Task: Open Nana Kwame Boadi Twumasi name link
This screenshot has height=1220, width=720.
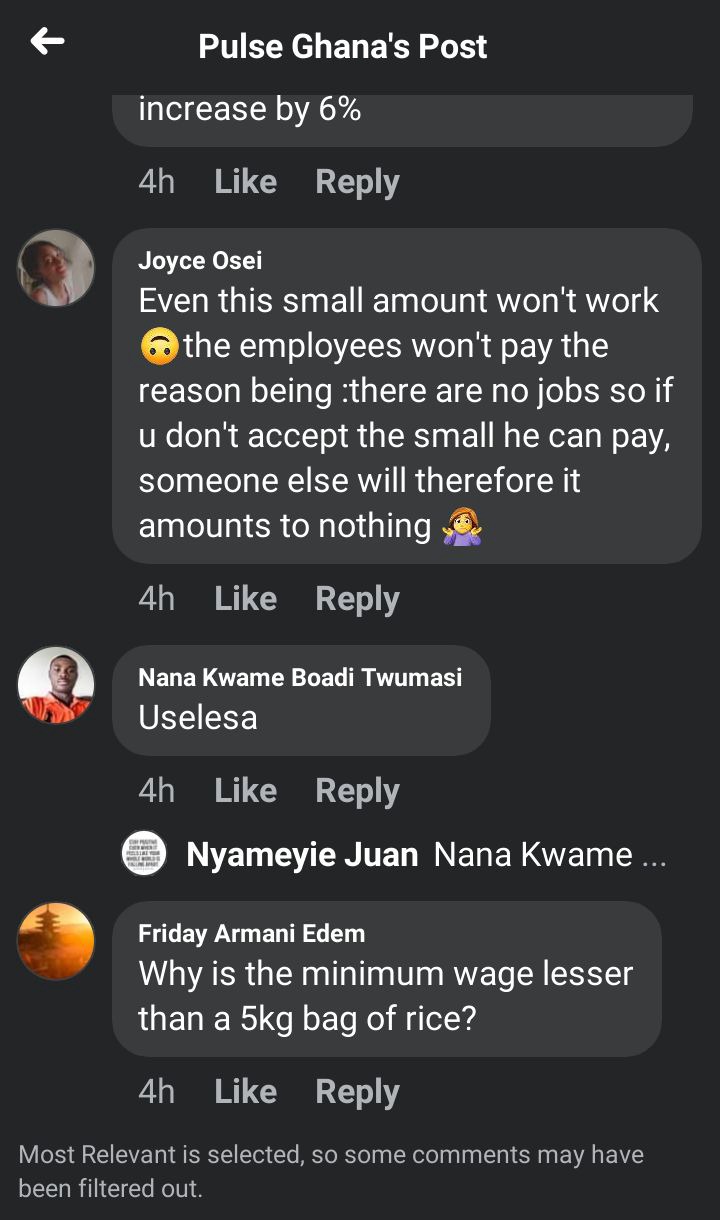Action: point(300,677)
